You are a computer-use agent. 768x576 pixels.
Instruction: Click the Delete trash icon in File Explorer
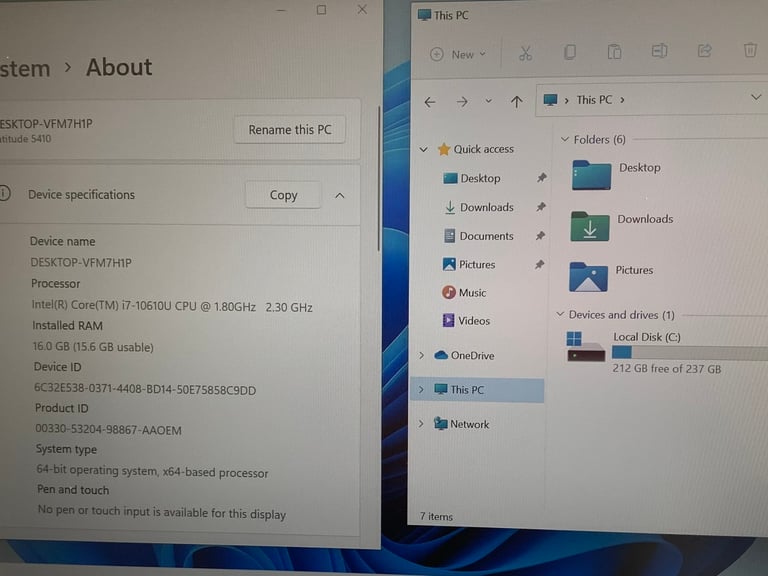pos(750,50)
